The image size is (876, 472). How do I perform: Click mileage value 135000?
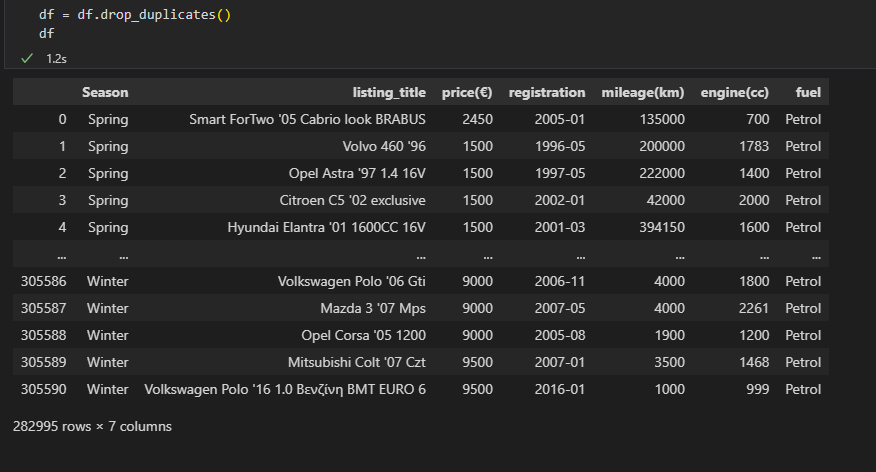pos(662,119)
